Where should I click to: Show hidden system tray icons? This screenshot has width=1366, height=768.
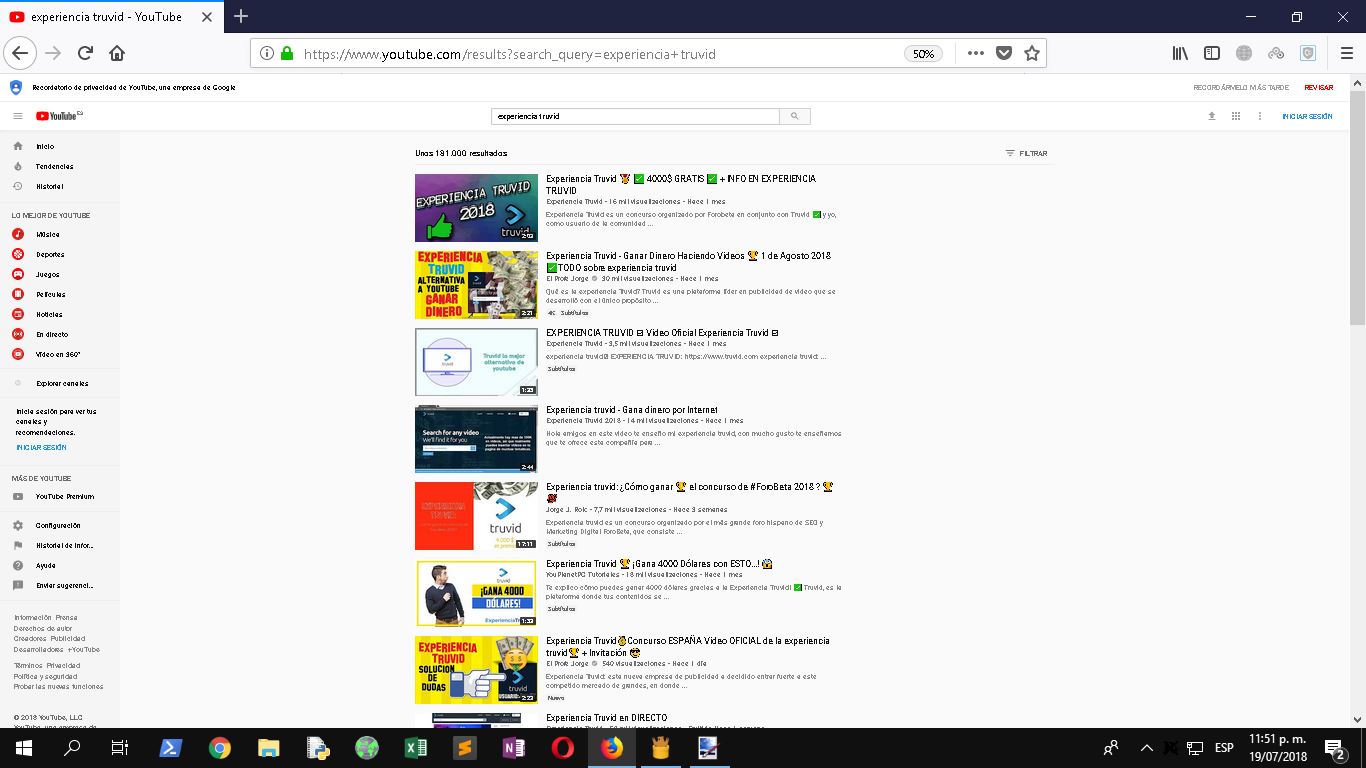[1146, 747]
